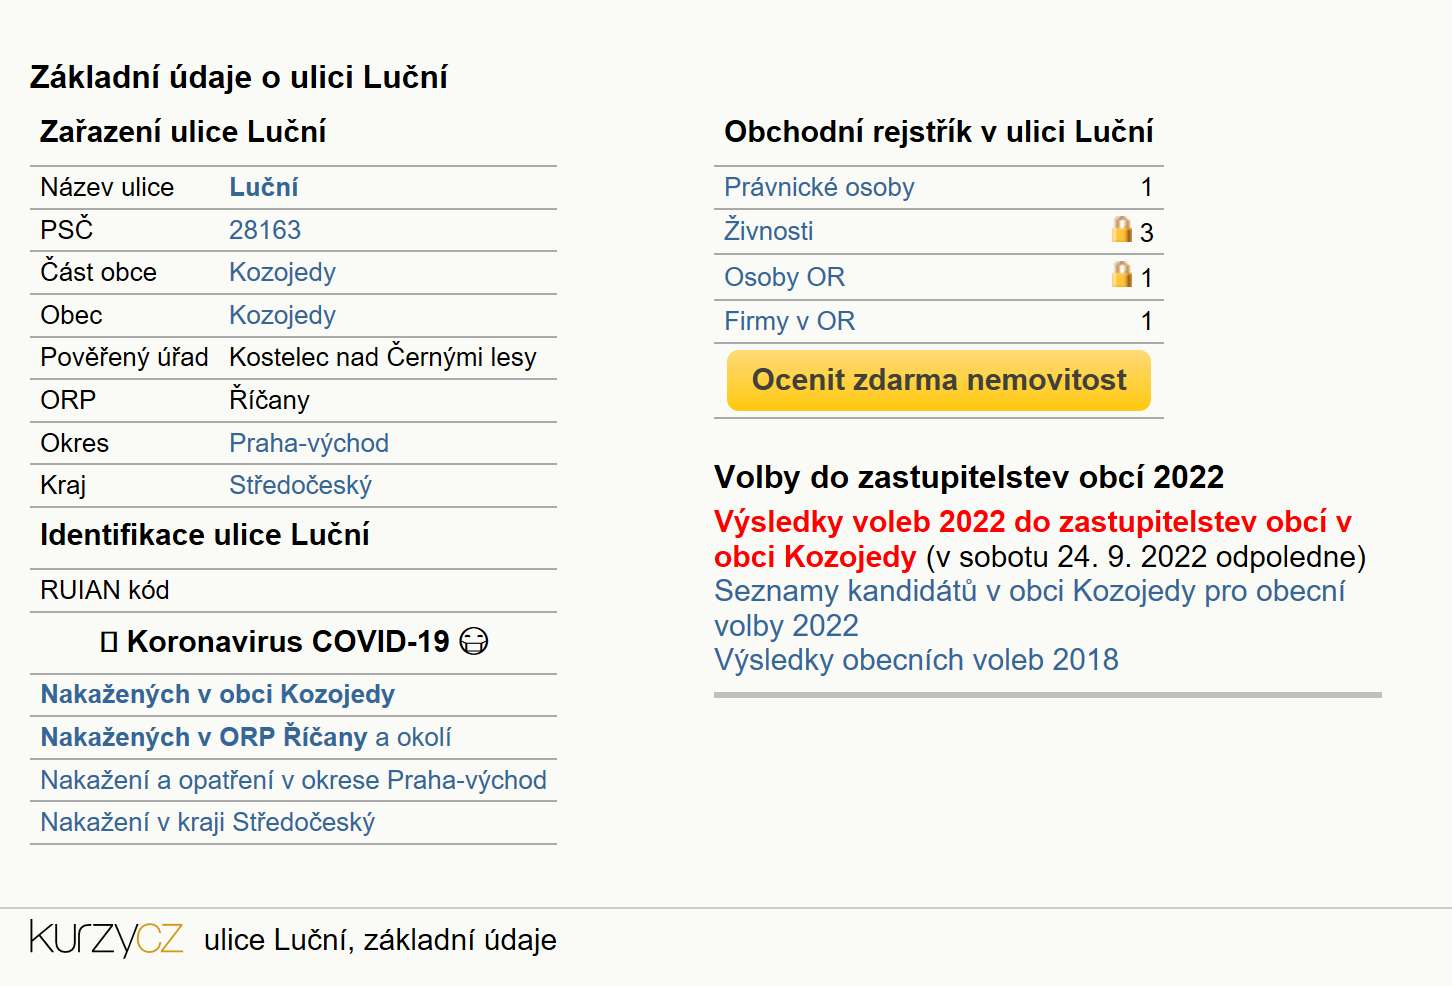Viewport: 1452px width, 986px height.
Task: Open the Praha-východ district link
Action: pos(309,443)
